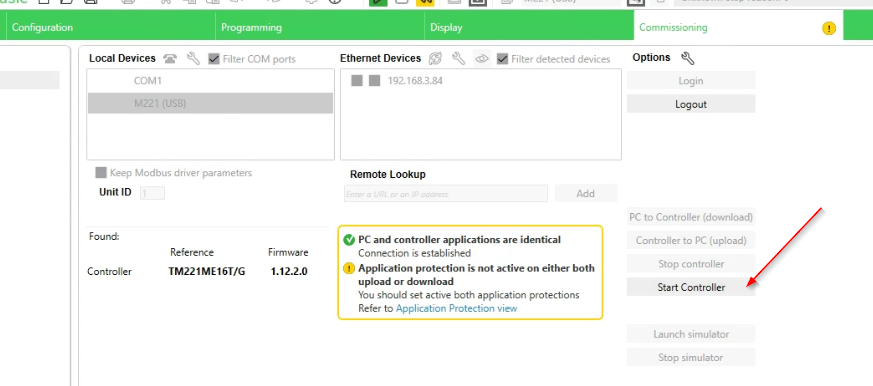Image resolution: width=873 pixels, height=386 pixels.
Task: Click the yellow warning icon on Commissioning tab
Action: coord(829,28)
